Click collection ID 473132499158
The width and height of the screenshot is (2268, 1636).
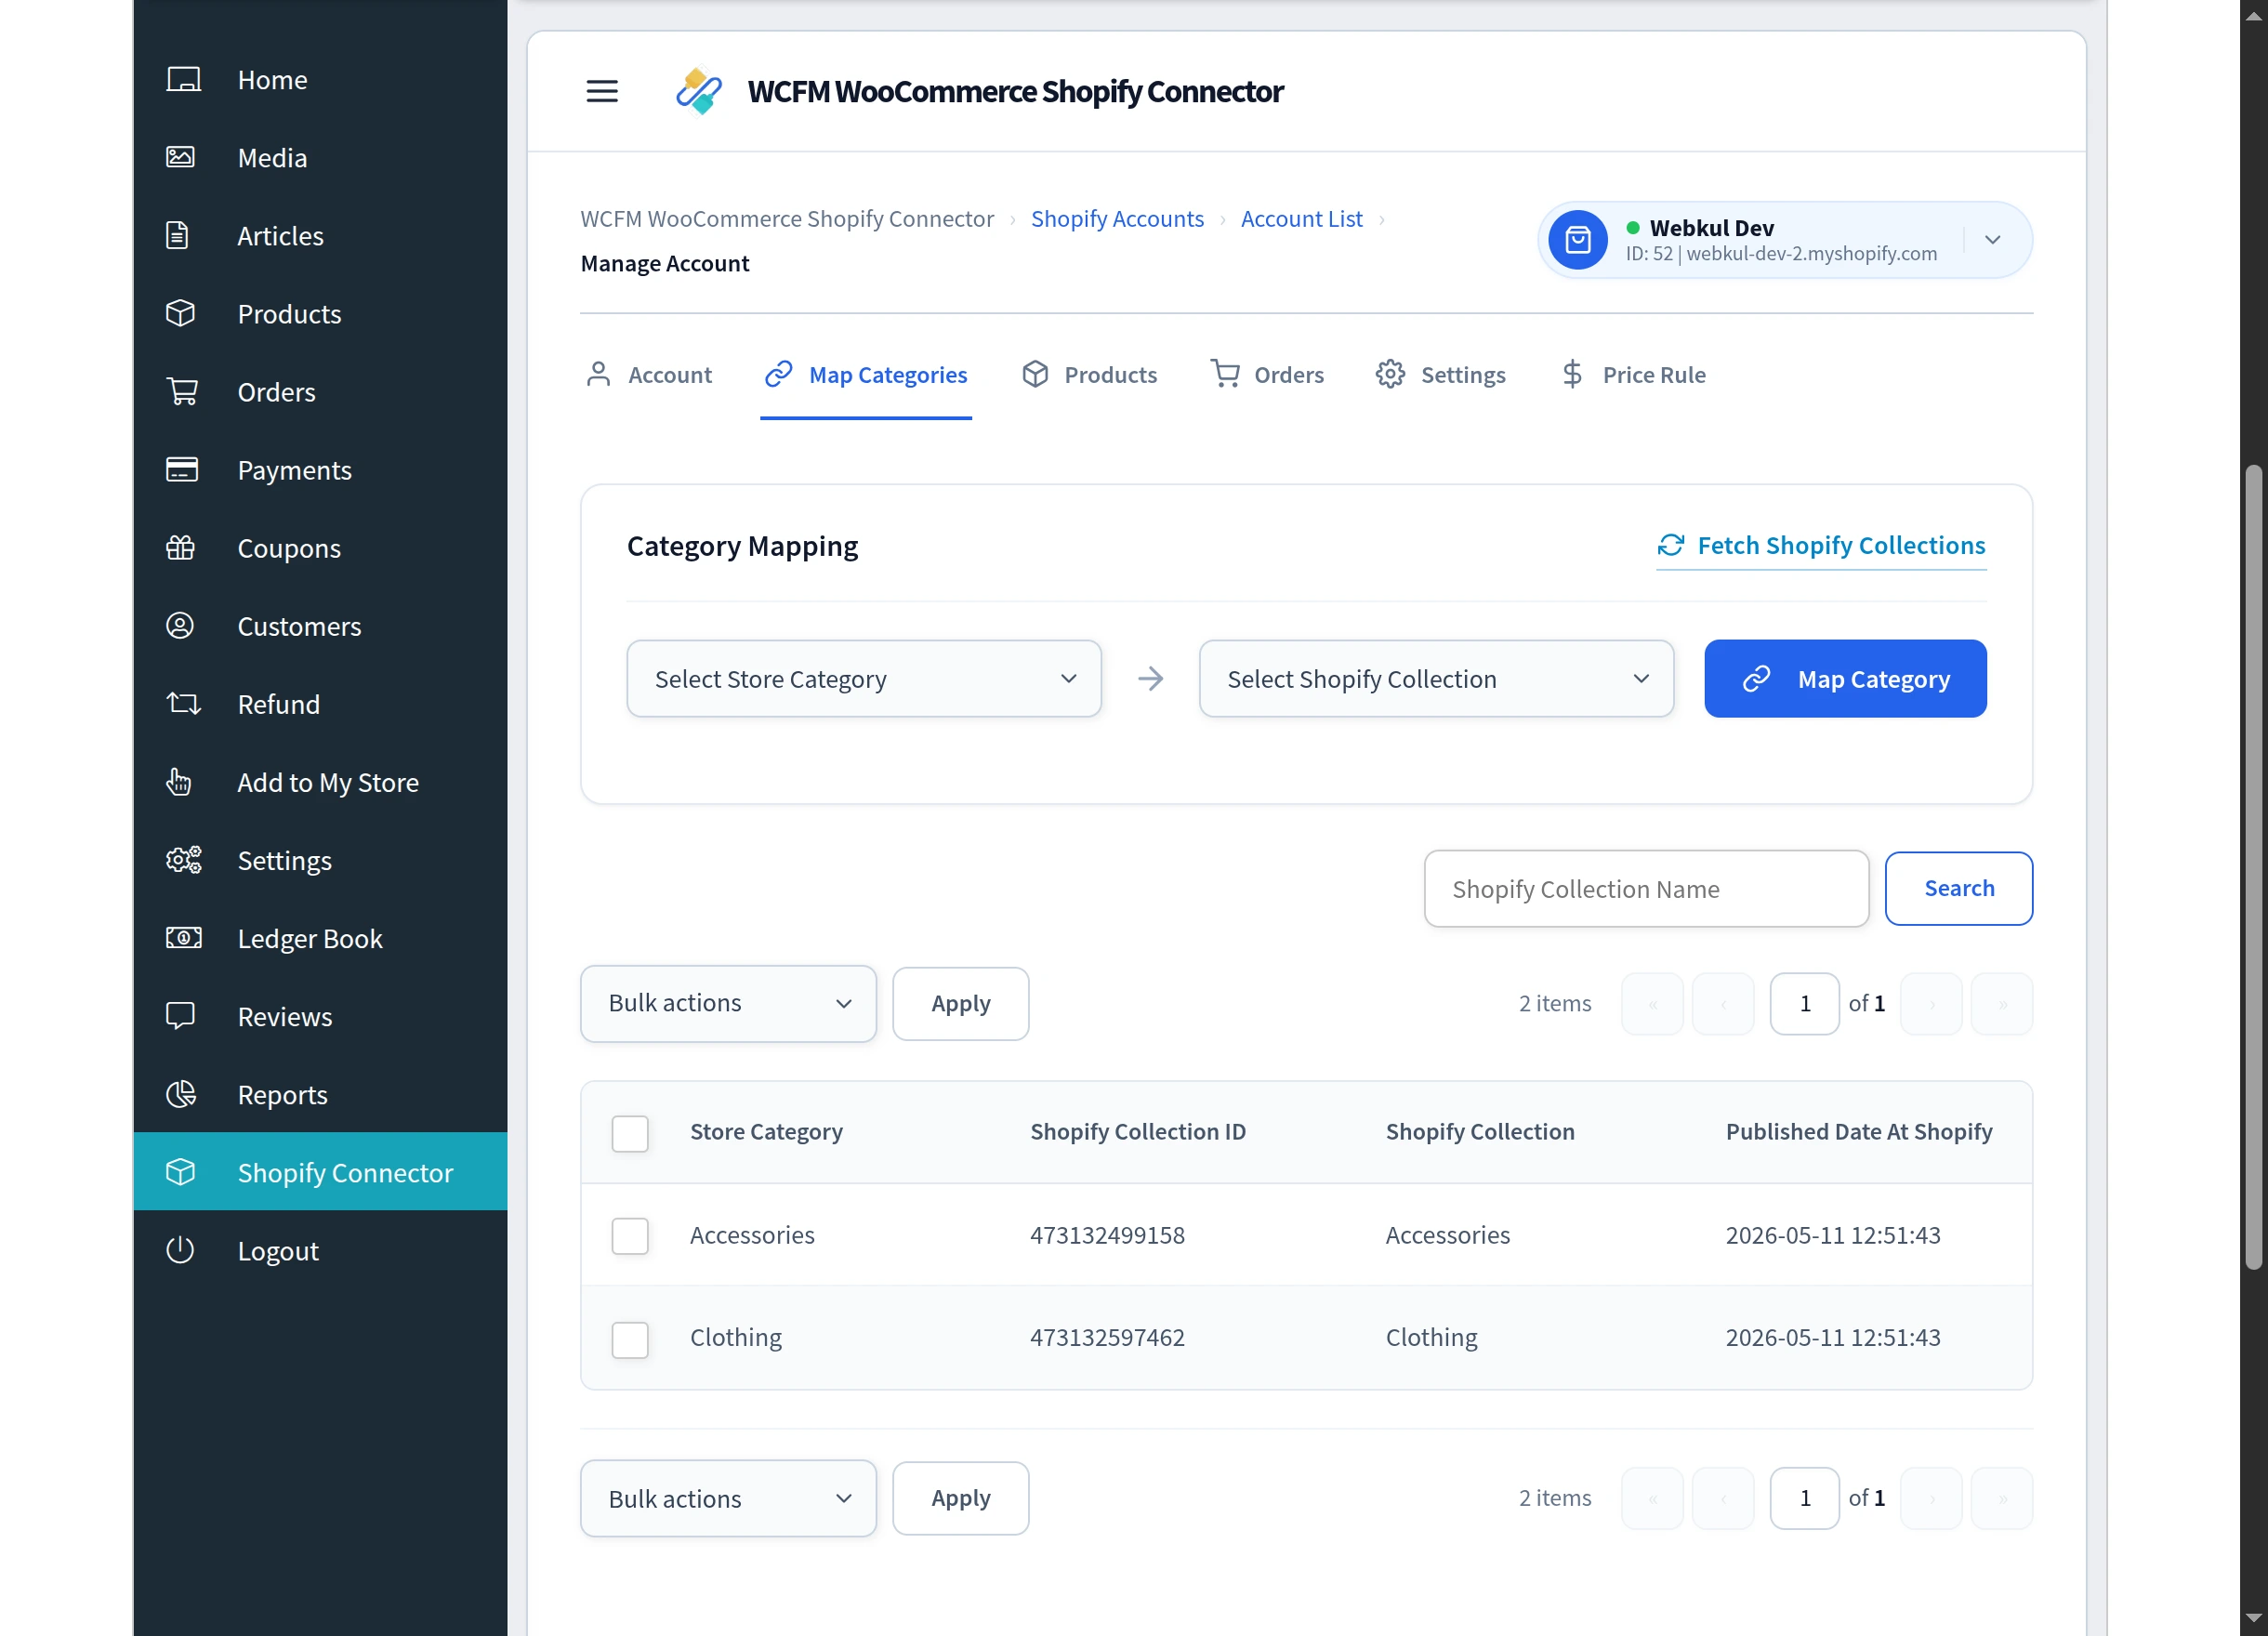(1107, 1235)
